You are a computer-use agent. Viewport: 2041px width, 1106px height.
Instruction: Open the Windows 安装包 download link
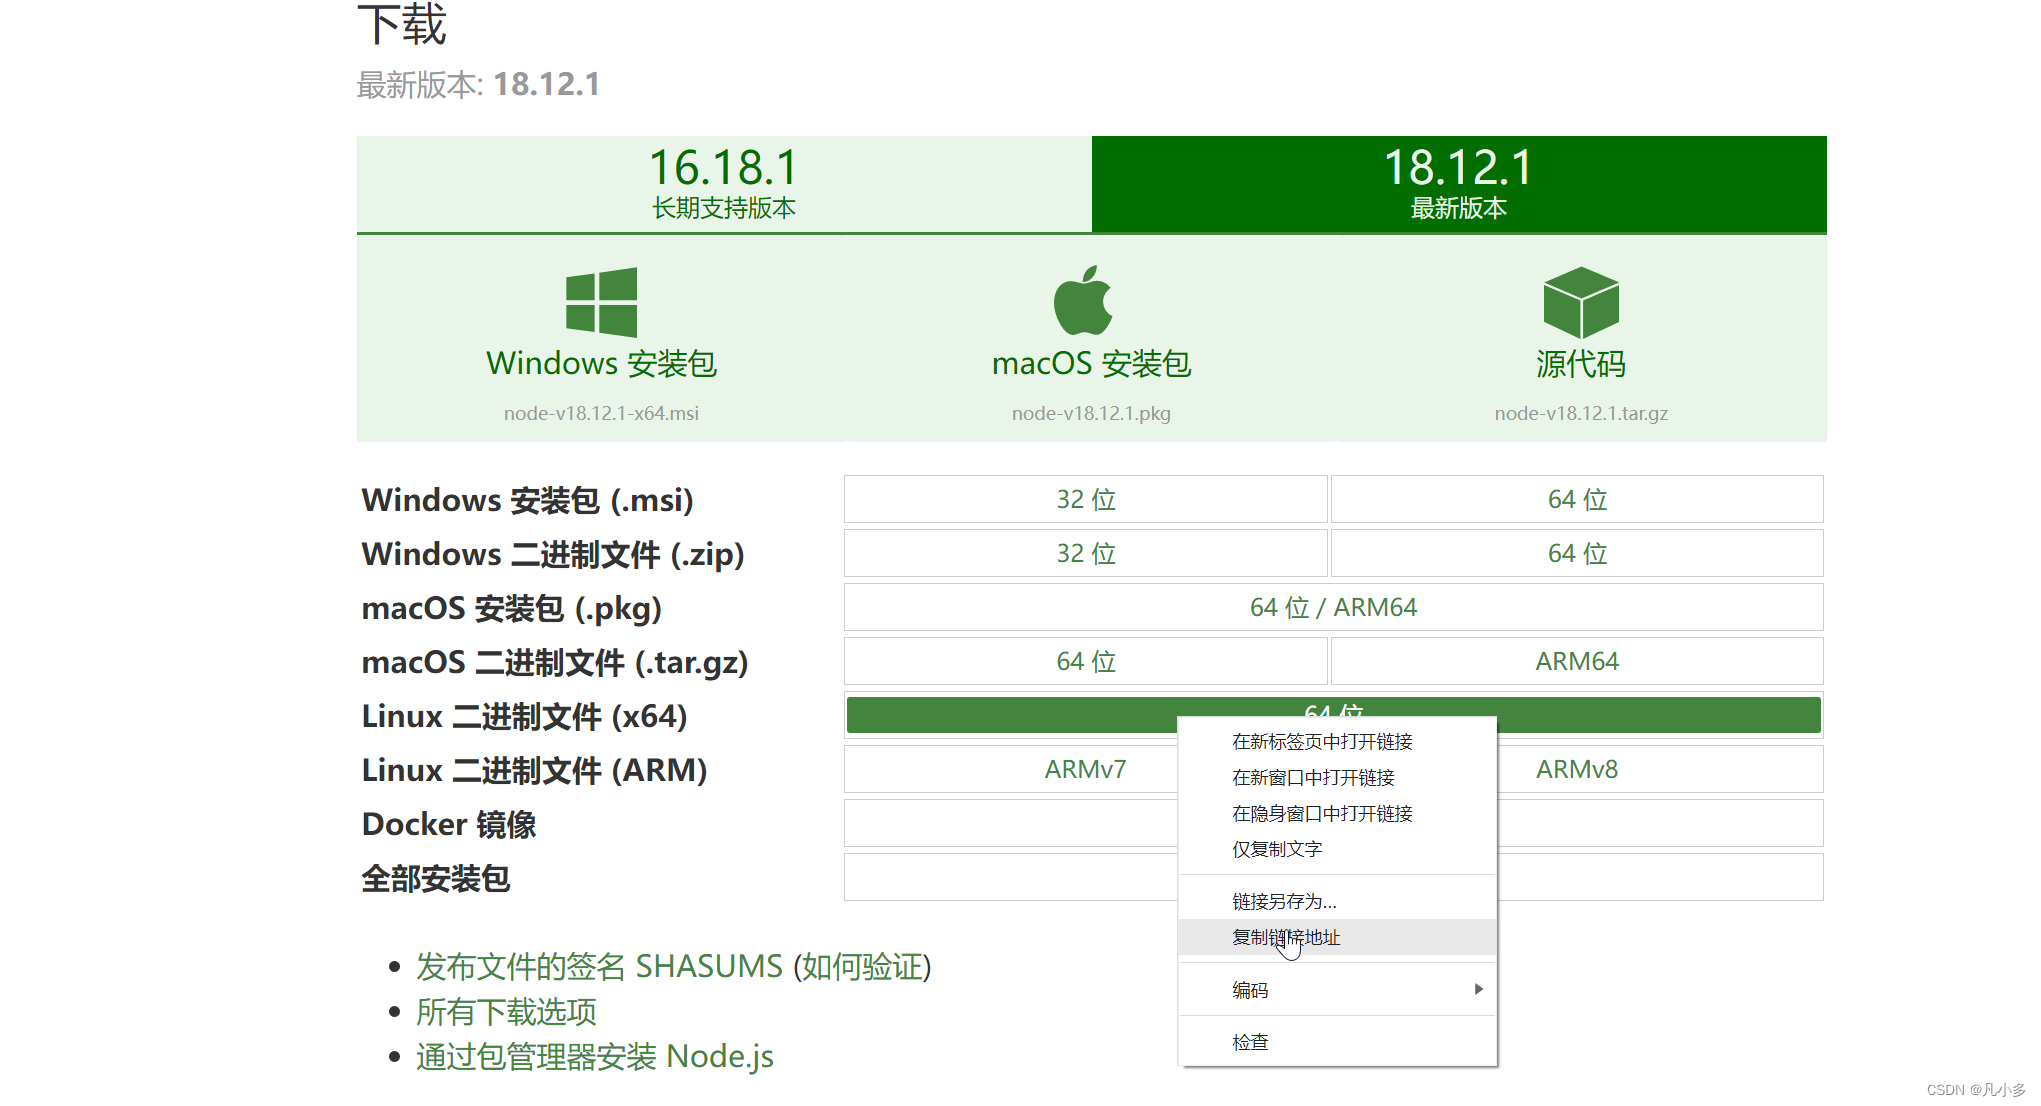pyautogui.click(x=601, y=363)
